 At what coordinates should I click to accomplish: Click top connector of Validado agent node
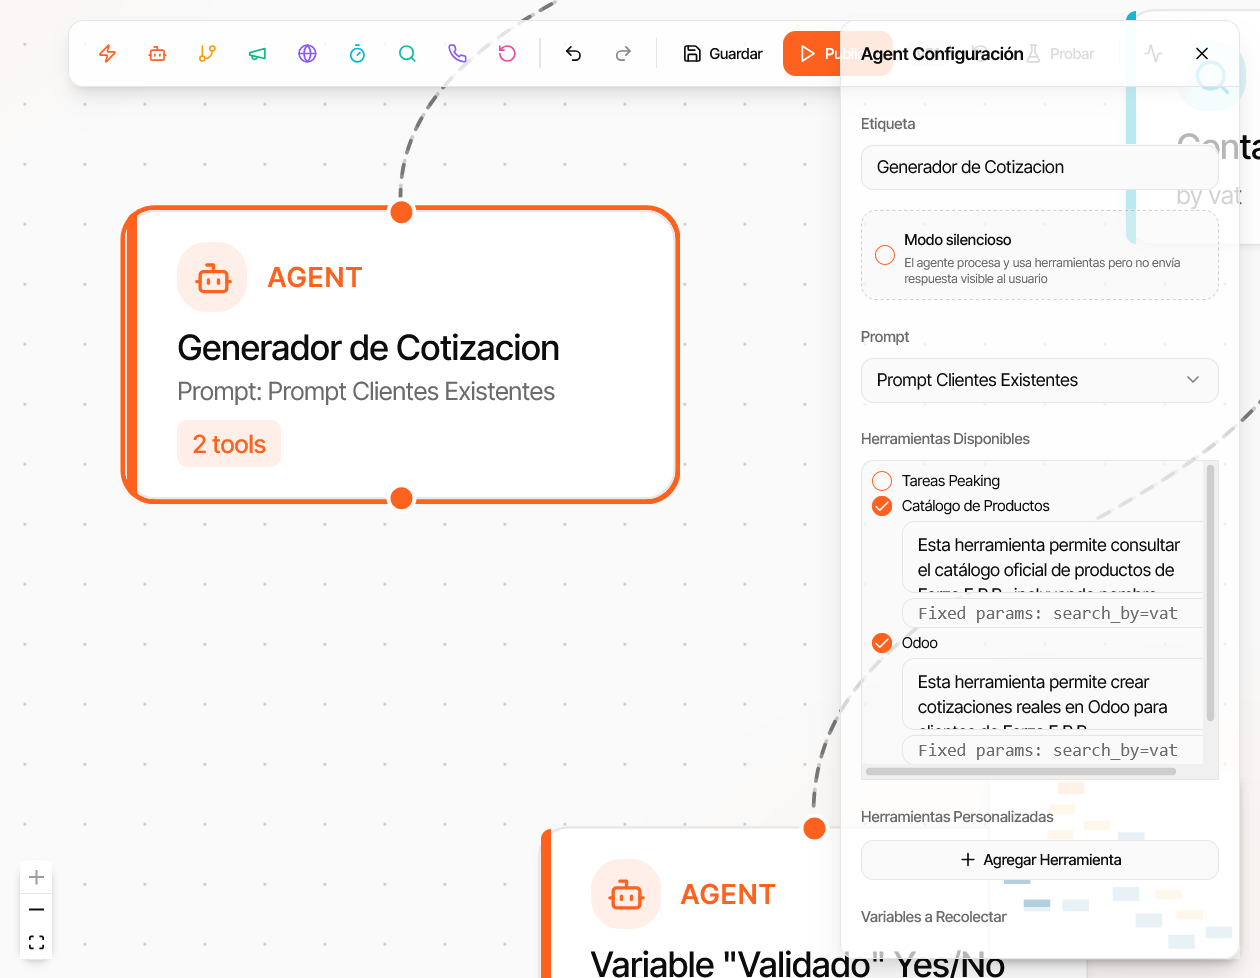click(x=815, y=828)
